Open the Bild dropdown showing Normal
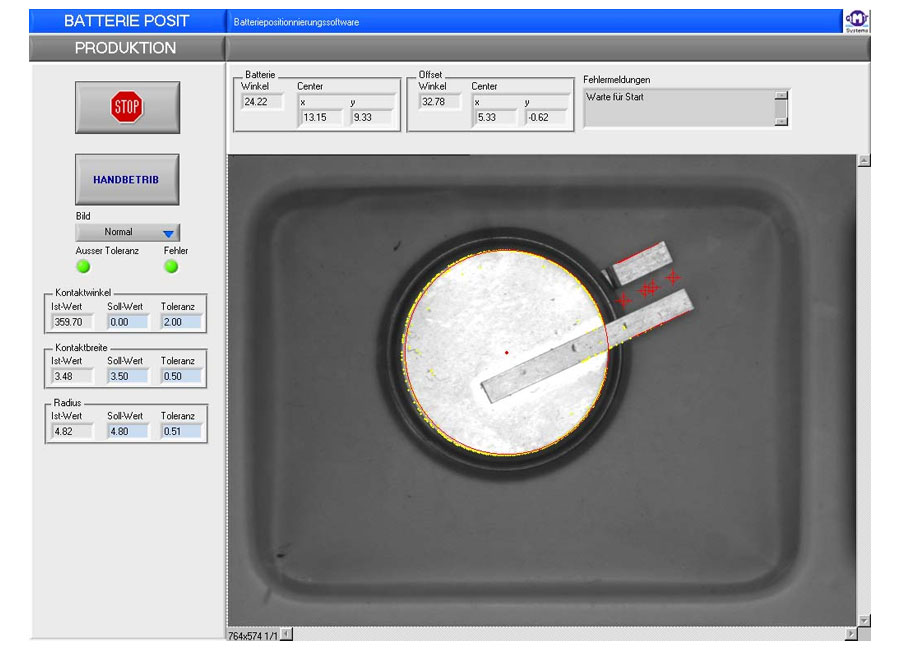The image size is (900, 650). [118, 232]
